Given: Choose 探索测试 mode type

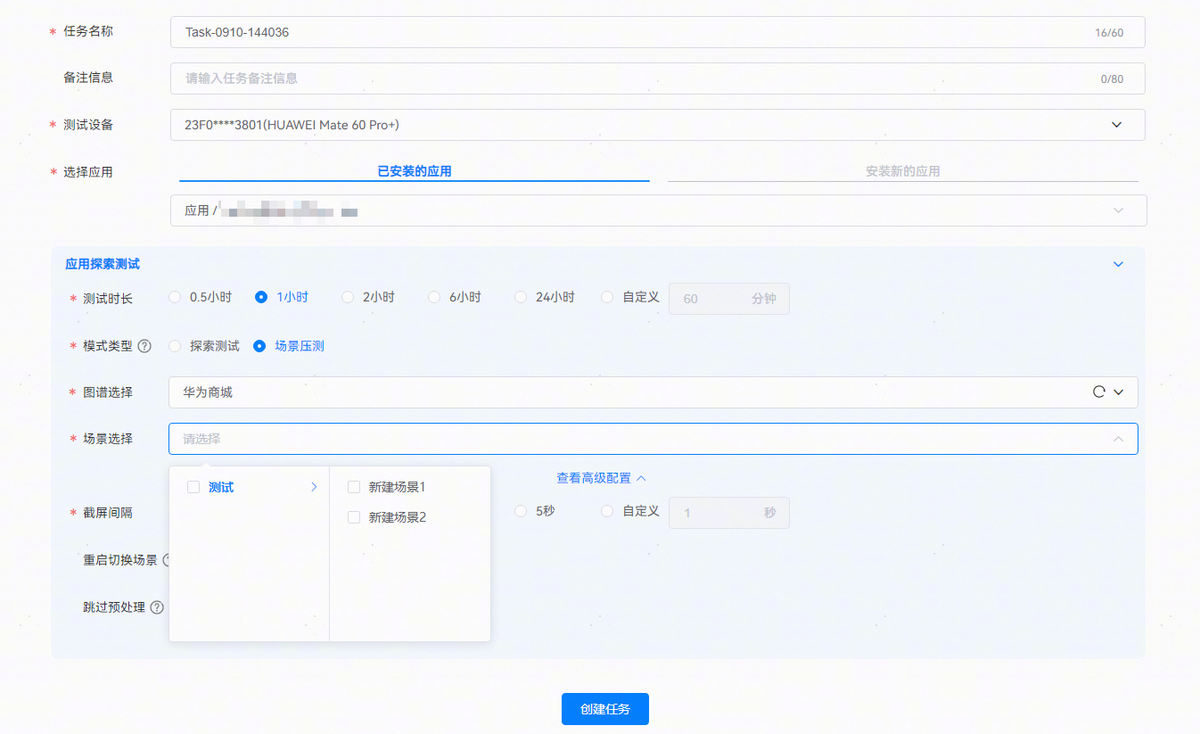Looking at the screenshot, I should [176, 346].
